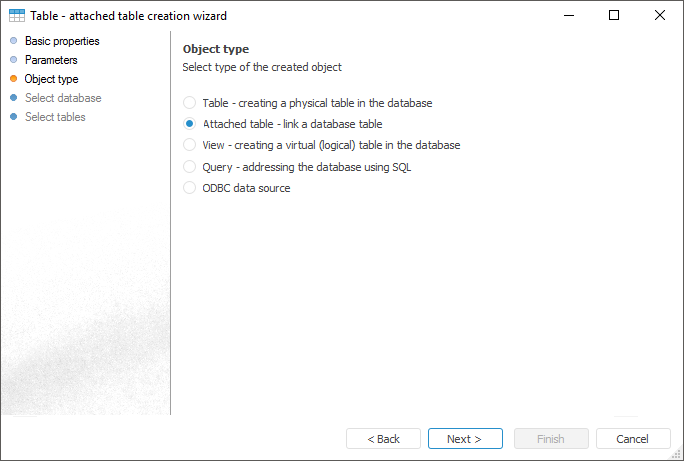The image size is (684, 461).
Task: Select the Attached table radio button
Action: point(190,124)
